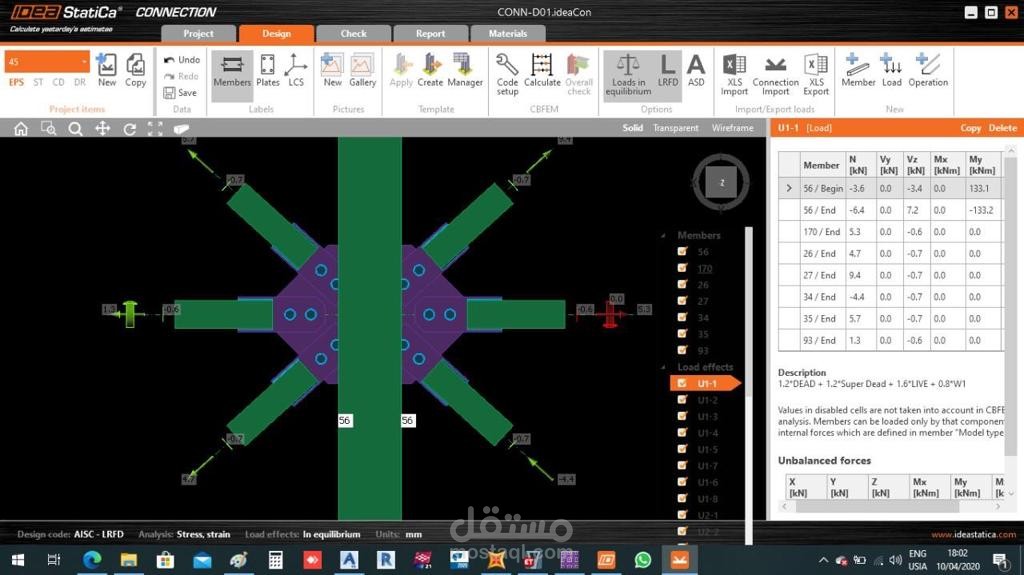The image size is (1024, 575).
Task: Click the magnifier zoom icon
Action: click(x=76, y=129)
